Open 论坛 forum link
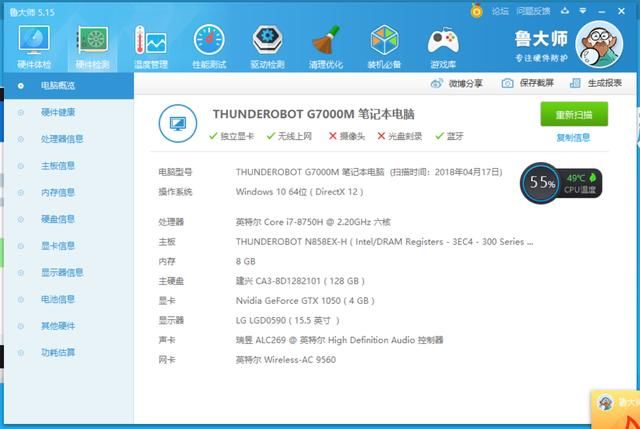This screenshot has width=640, height=429. 500,11
